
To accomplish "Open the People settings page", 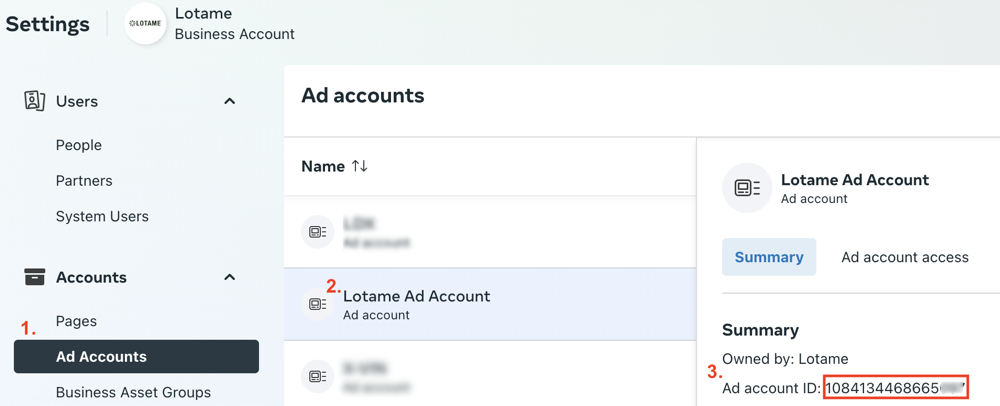I will tap(79, 145).
